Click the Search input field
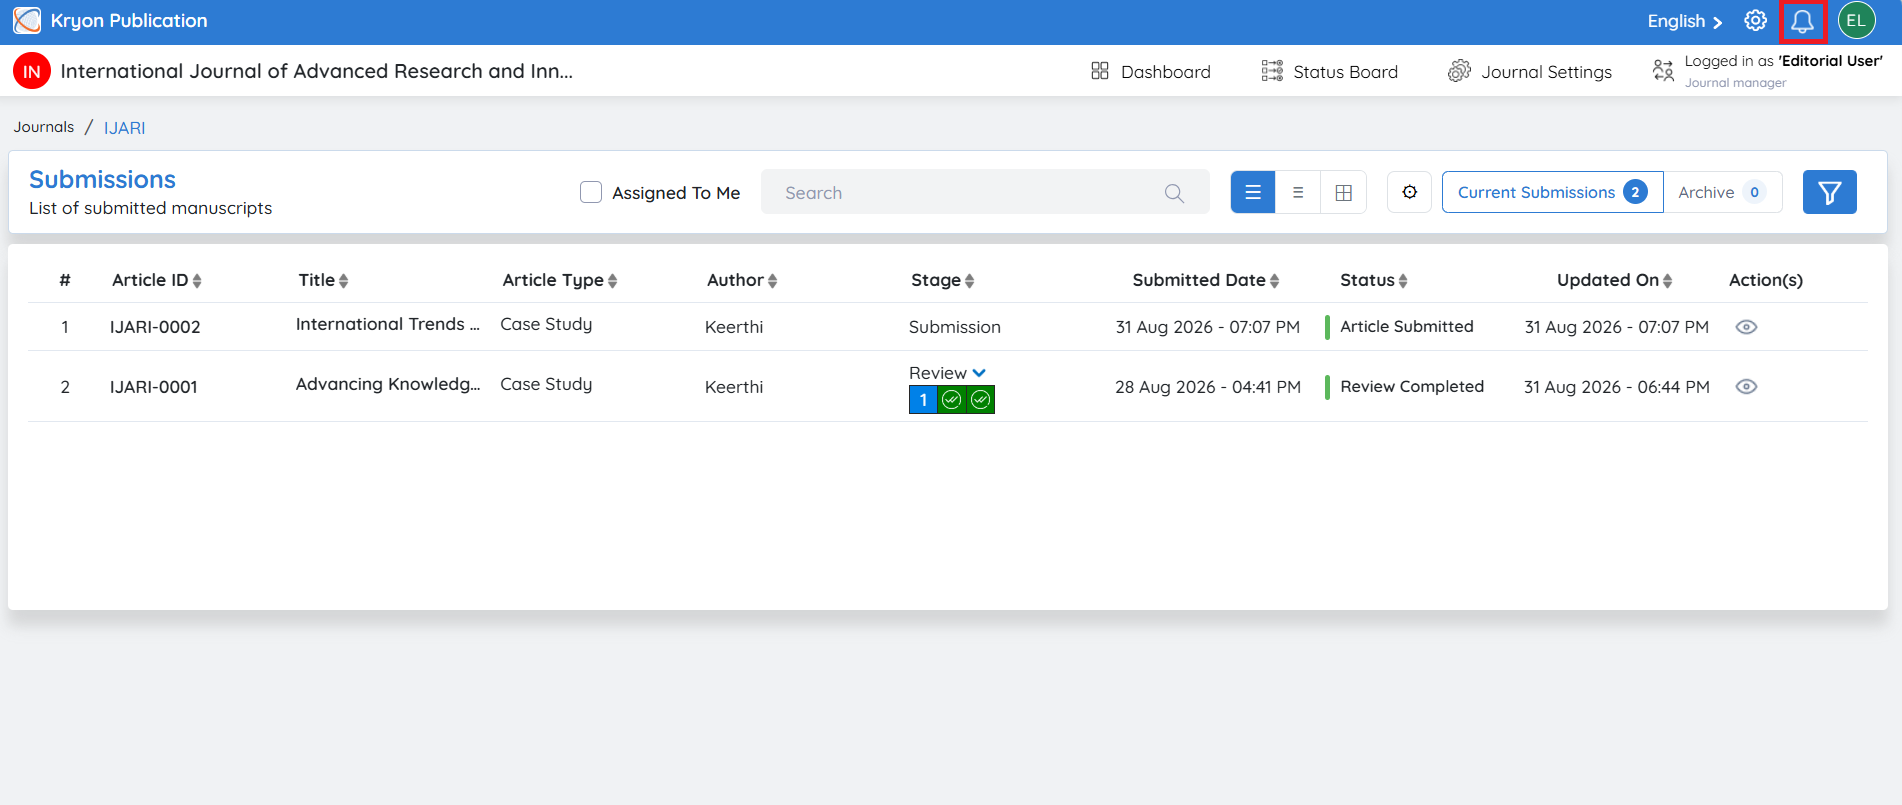 click(985, 192)
